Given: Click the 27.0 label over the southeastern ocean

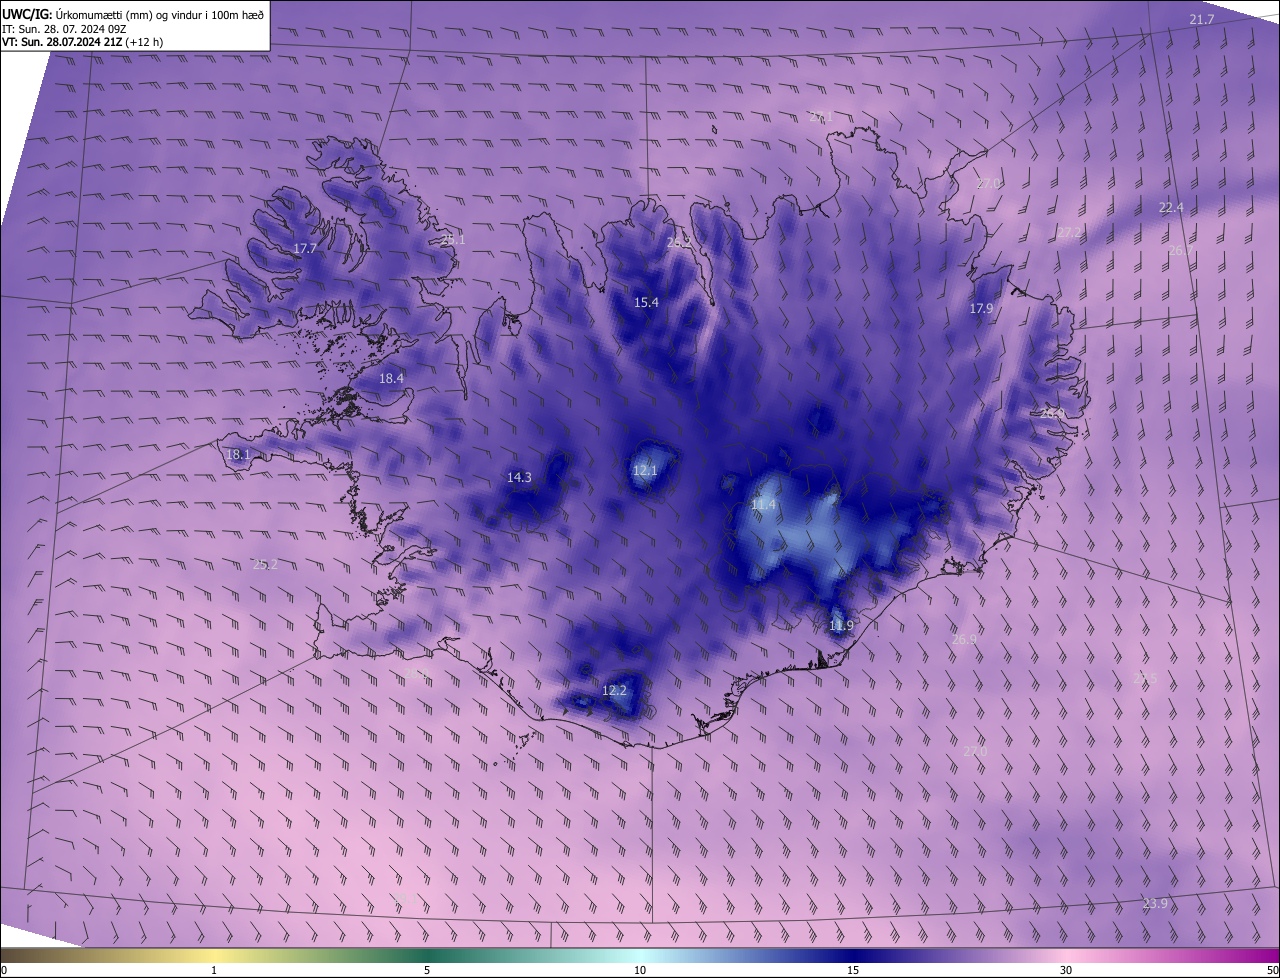Looking at the screenshot, I should click(975, 751).
